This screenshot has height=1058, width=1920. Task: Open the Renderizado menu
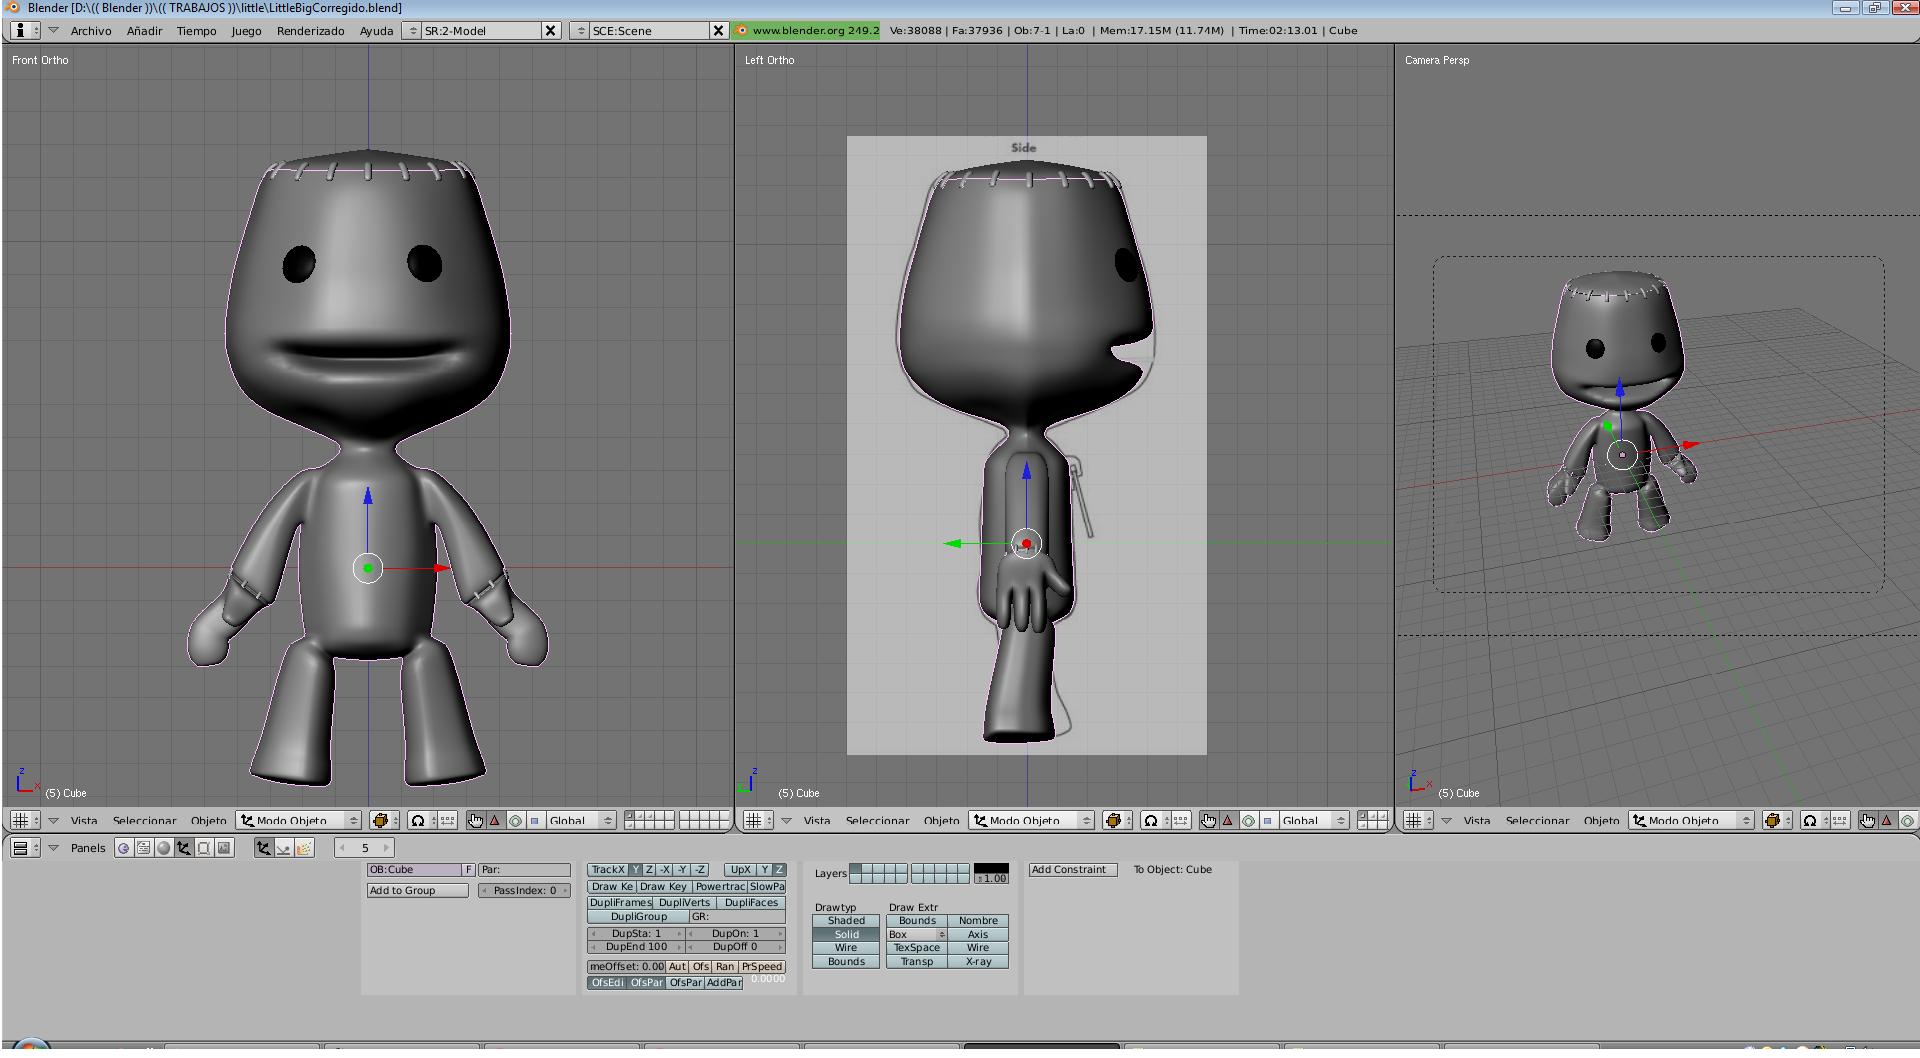tap(310, 31)
